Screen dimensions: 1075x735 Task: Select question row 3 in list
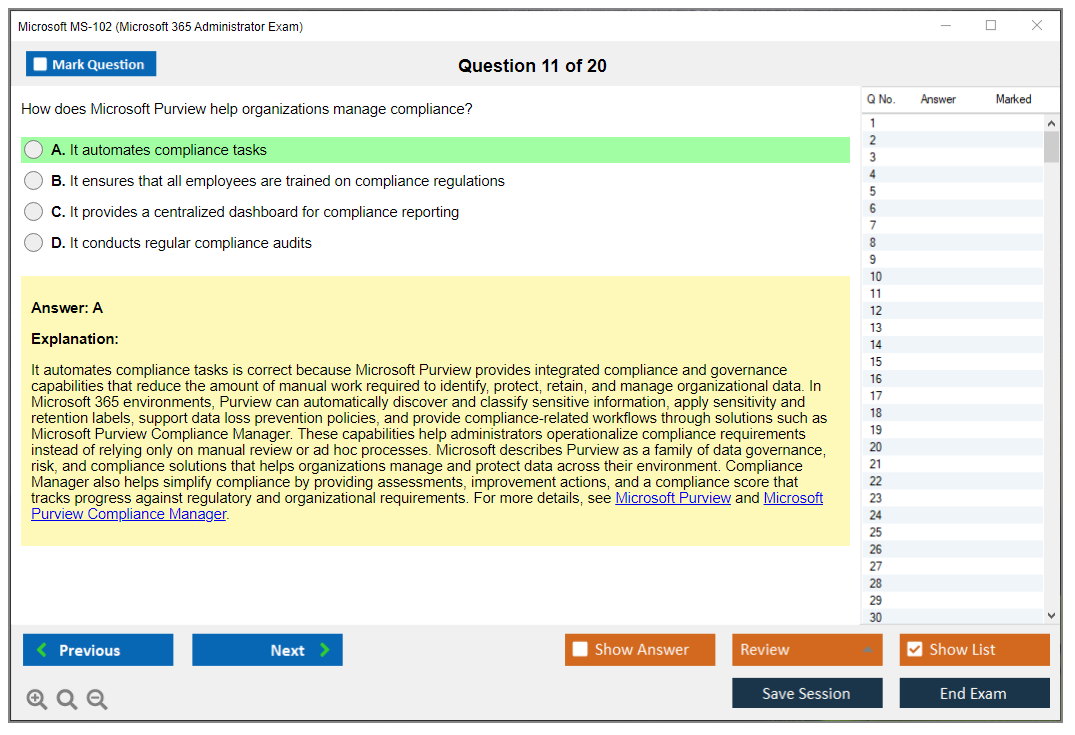952,157
